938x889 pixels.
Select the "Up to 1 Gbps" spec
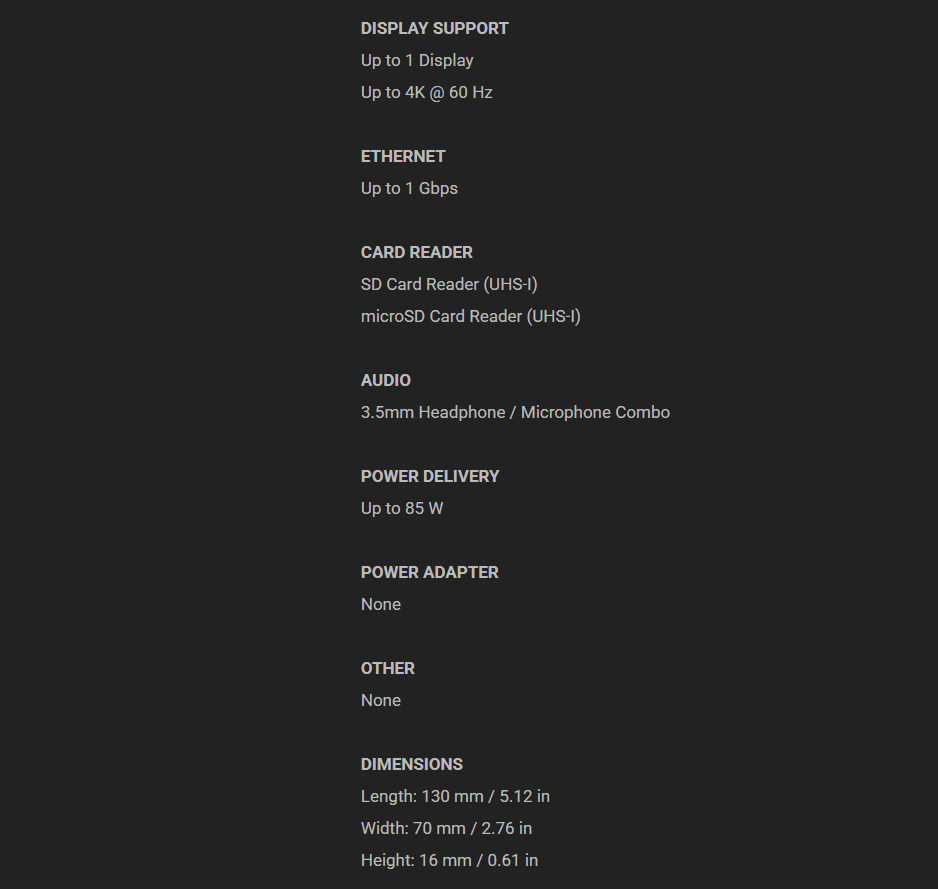(x=409, y=188)
